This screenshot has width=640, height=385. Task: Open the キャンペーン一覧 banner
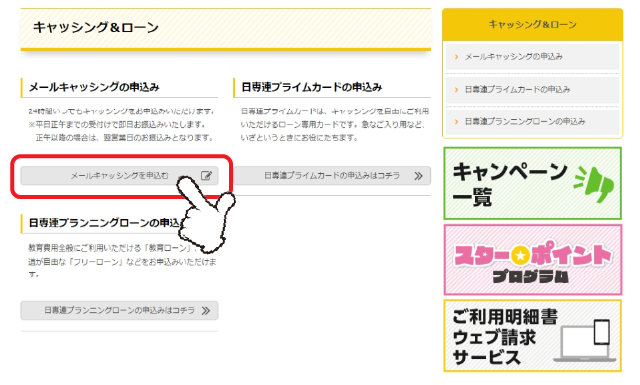pos(533,183)
